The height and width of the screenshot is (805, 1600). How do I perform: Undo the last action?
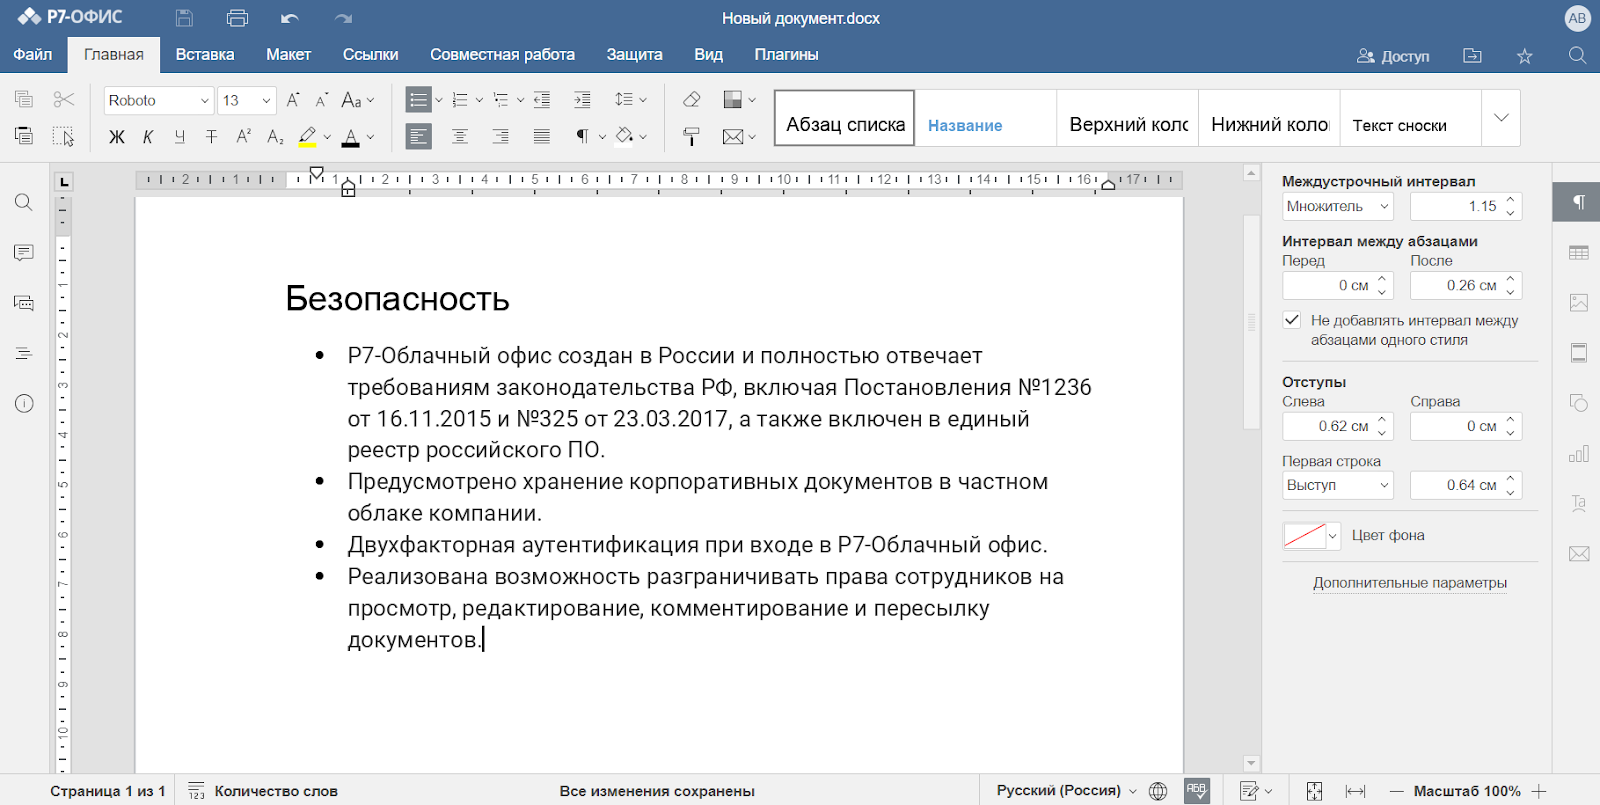coord(290,18)
